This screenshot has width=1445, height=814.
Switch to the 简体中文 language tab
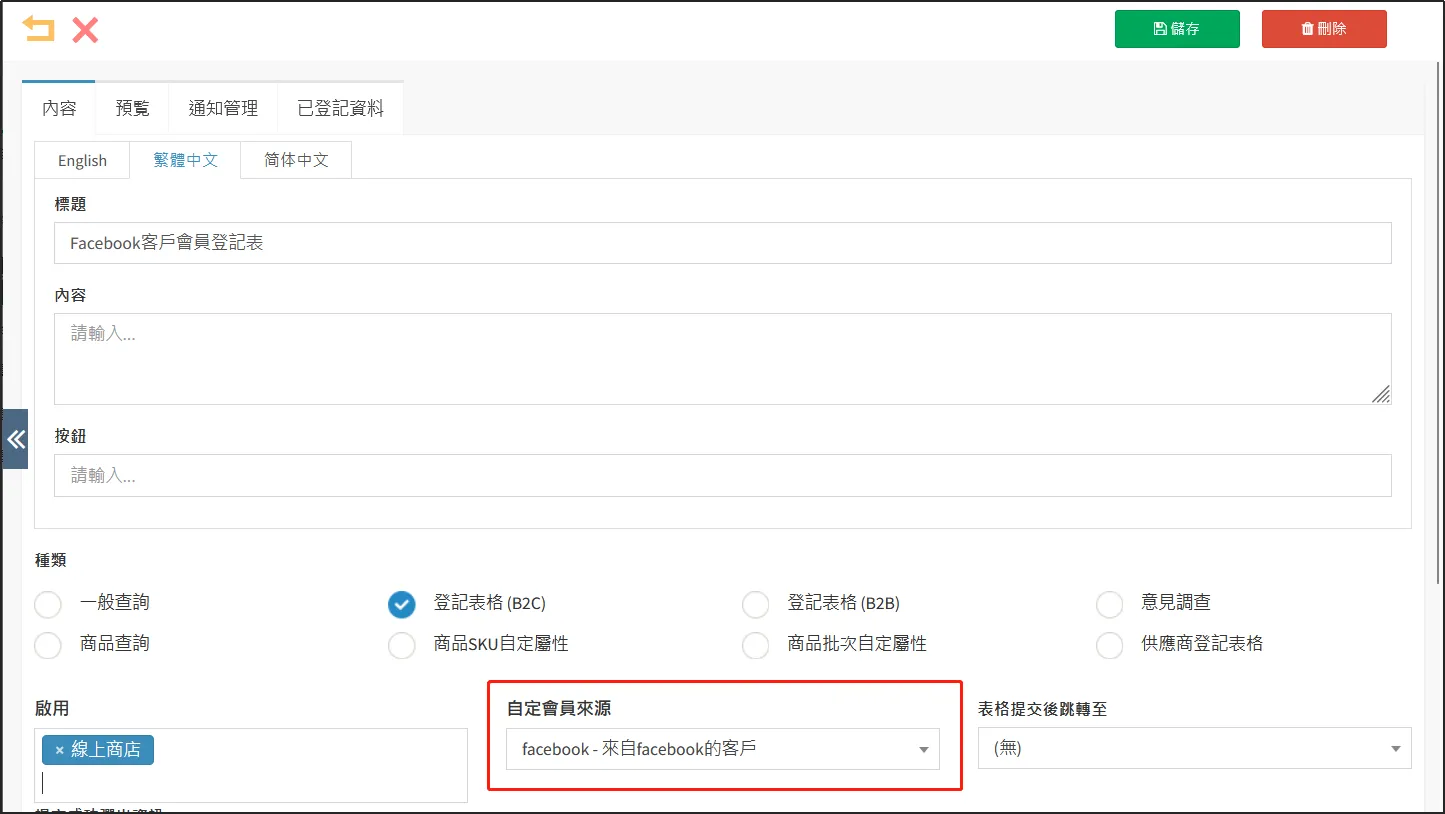[x=296, y=160]
